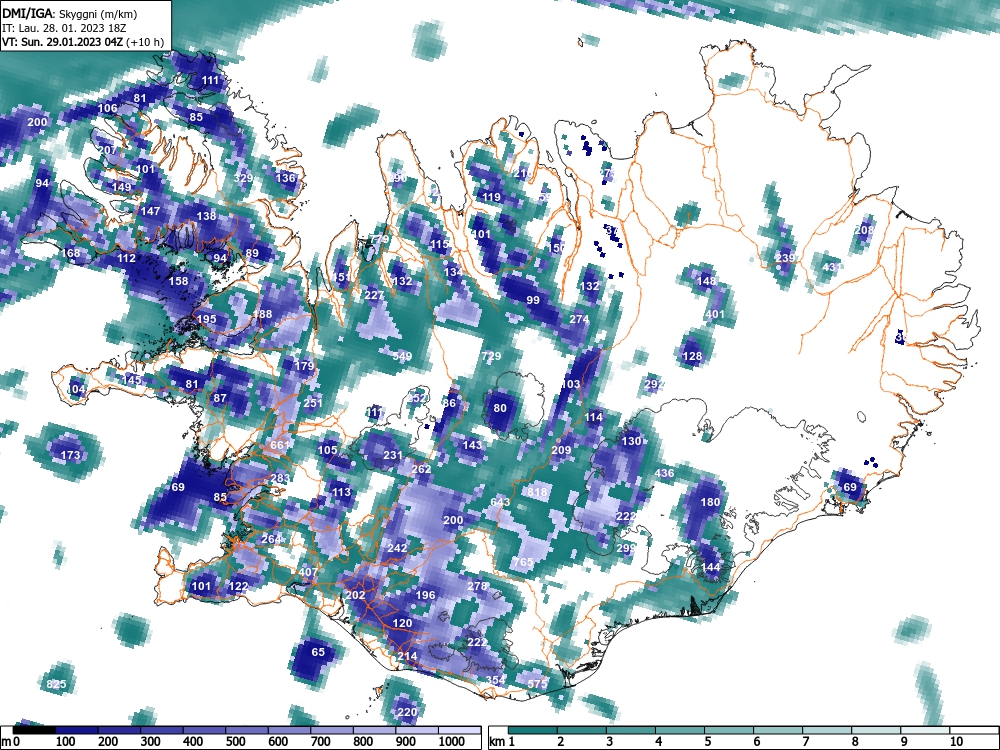Select the 202 map value
Image resolution: width=1000 pixels, height=750 pixels.
click(x=355, y=595)
